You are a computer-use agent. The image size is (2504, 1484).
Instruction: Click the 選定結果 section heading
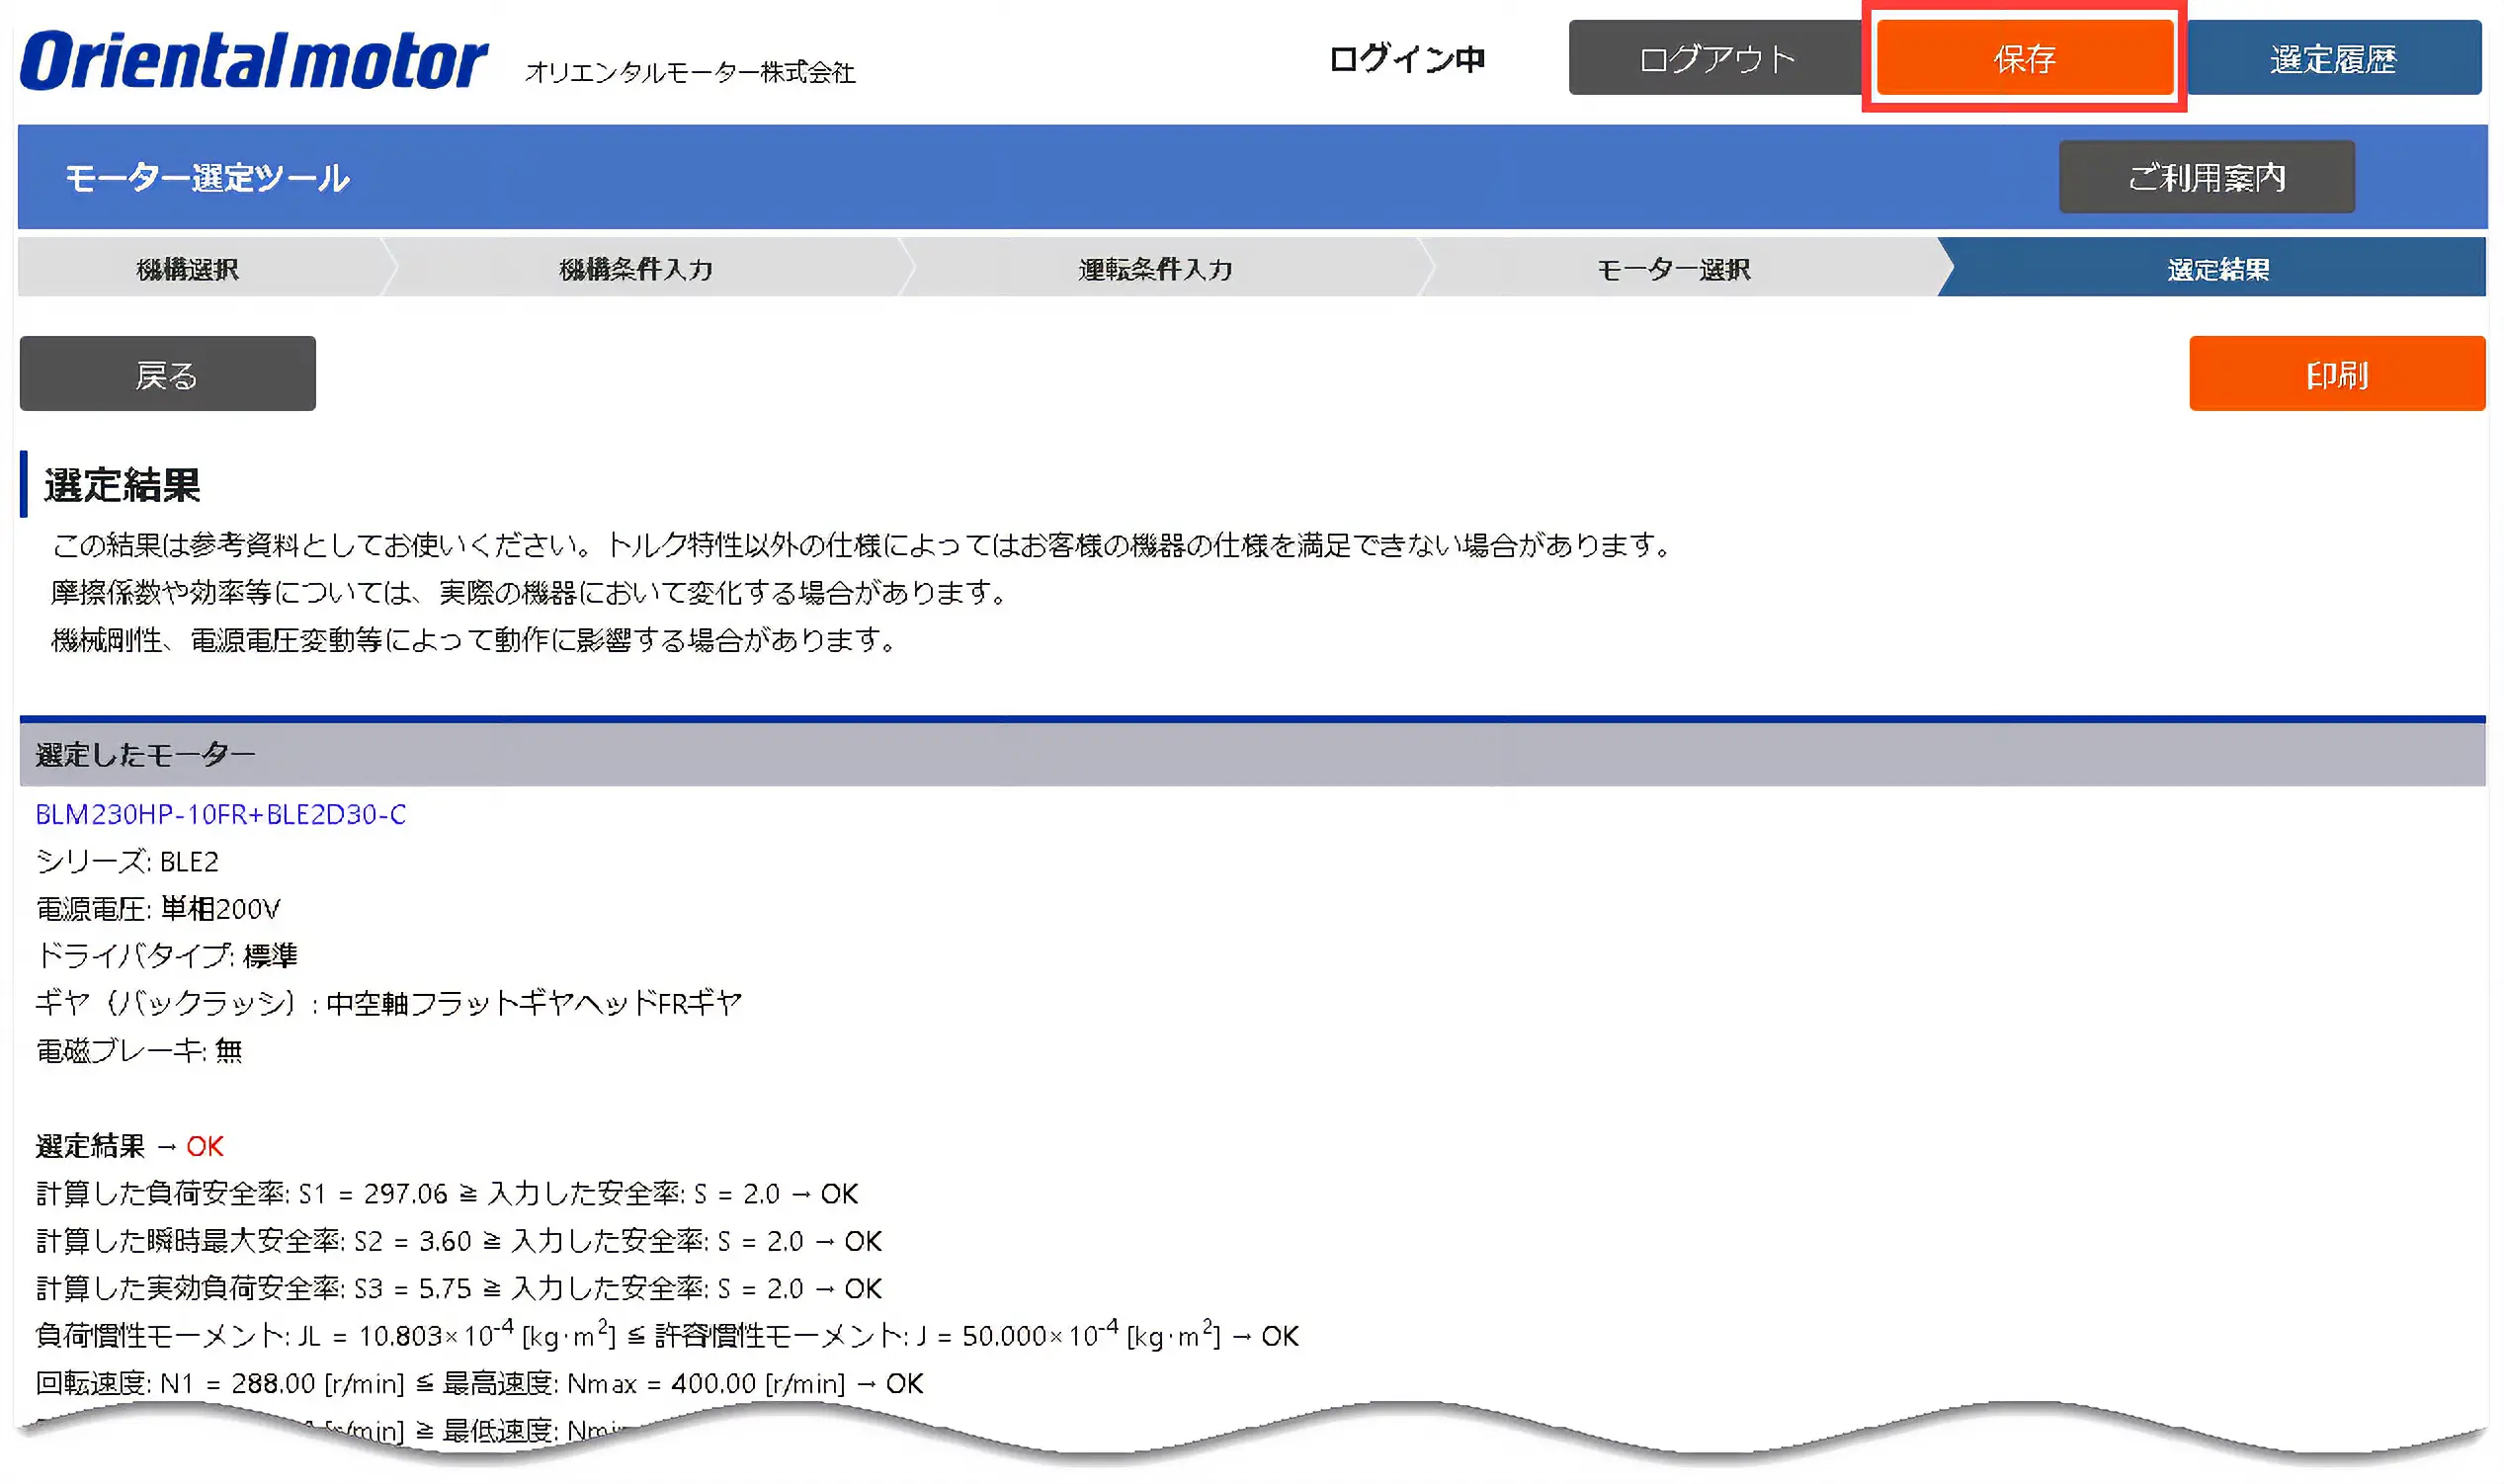click(122, 485)
